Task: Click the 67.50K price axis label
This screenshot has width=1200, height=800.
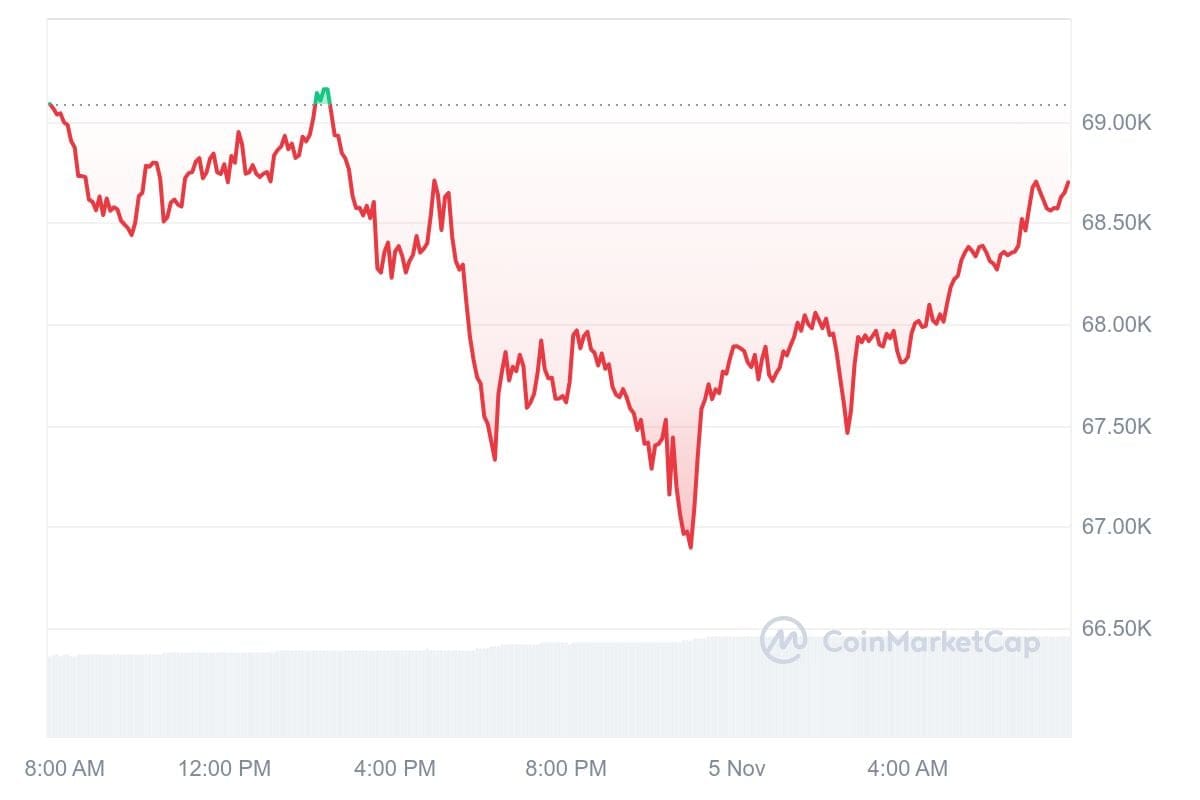Action: [x=1116, y=427]
